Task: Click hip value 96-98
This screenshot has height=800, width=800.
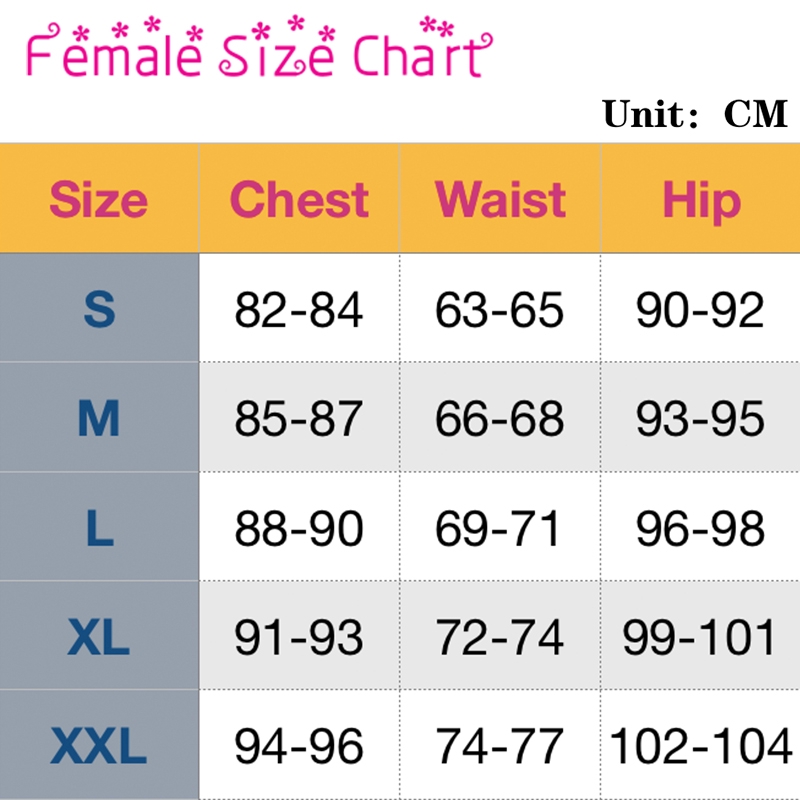Action: click(701, 528)
